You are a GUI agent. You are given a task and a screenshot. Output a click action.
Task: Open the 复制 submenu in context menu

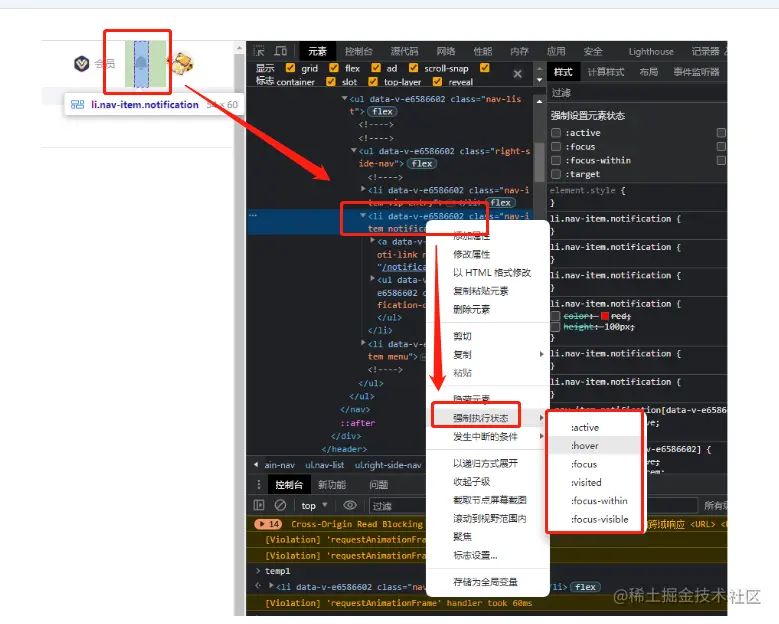pyautogui.click(x=488, y=355)
